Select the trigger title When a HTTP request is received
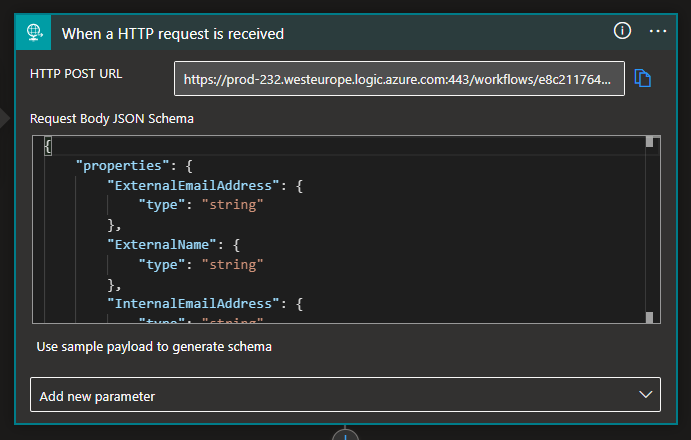Viewport: 691px width, 440px height. (x=173, y=33)
